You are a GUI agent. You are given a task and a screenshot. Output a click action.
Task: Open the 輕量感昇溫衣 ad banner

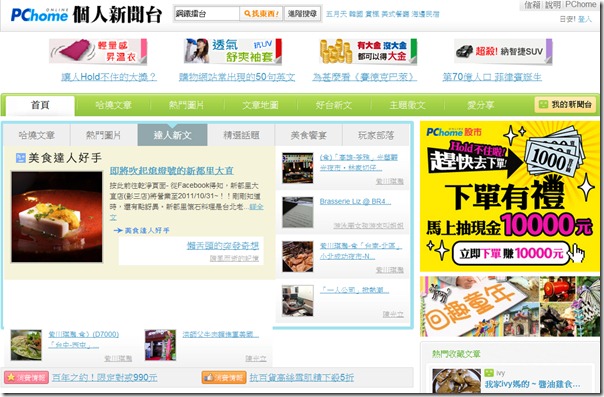point(98,51)
